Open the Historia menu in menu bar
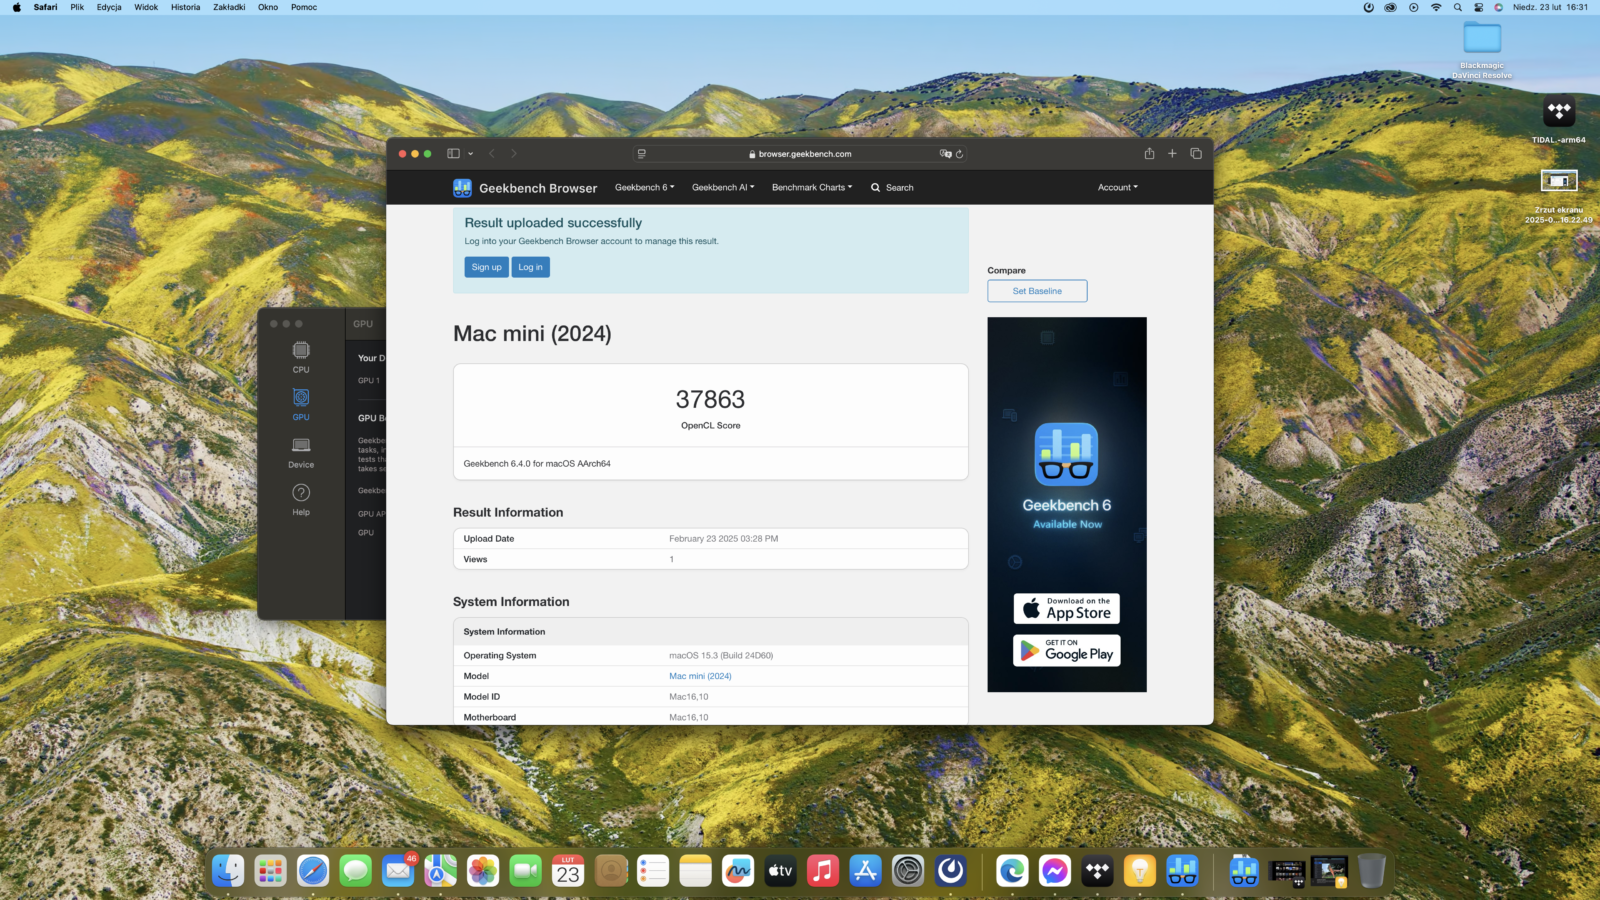The width and height of the screenshot is (1600, 900). point(185,7)
